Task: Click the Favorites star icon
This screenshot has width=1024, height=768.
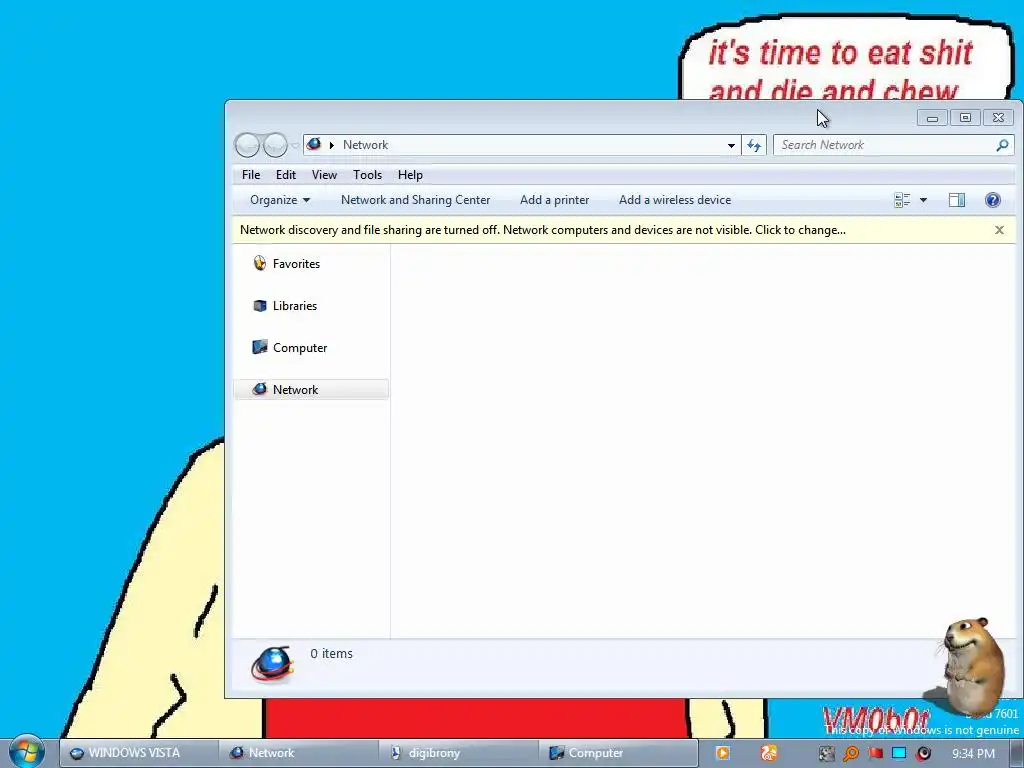Action: click(259, 263)
